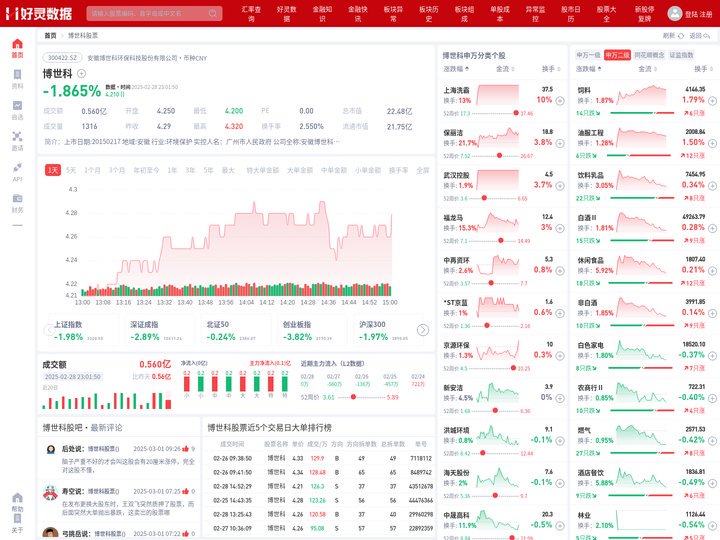Select the 1个月 chart range
This screenshot has width=720, height=540.
coord(92,170)
